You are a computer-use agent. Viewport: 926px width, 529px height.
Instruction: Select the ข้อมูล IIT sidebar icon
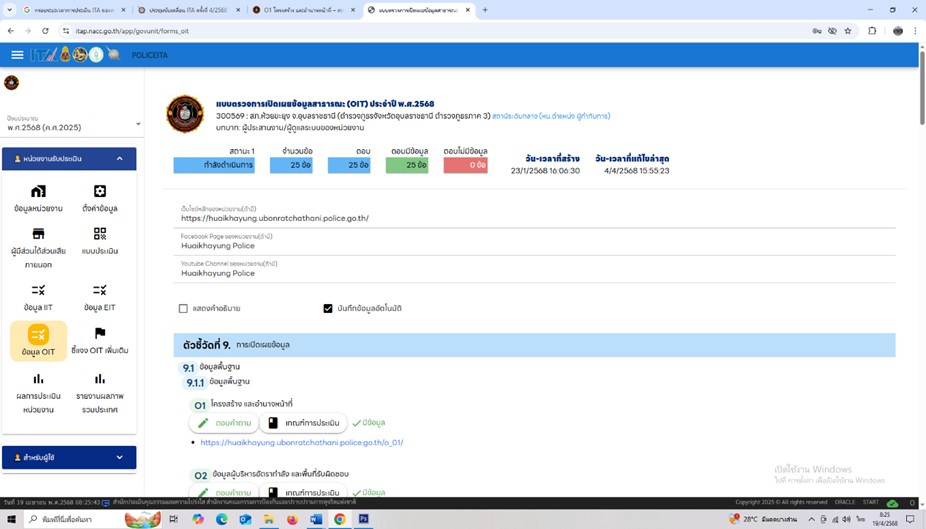(38, 291)
